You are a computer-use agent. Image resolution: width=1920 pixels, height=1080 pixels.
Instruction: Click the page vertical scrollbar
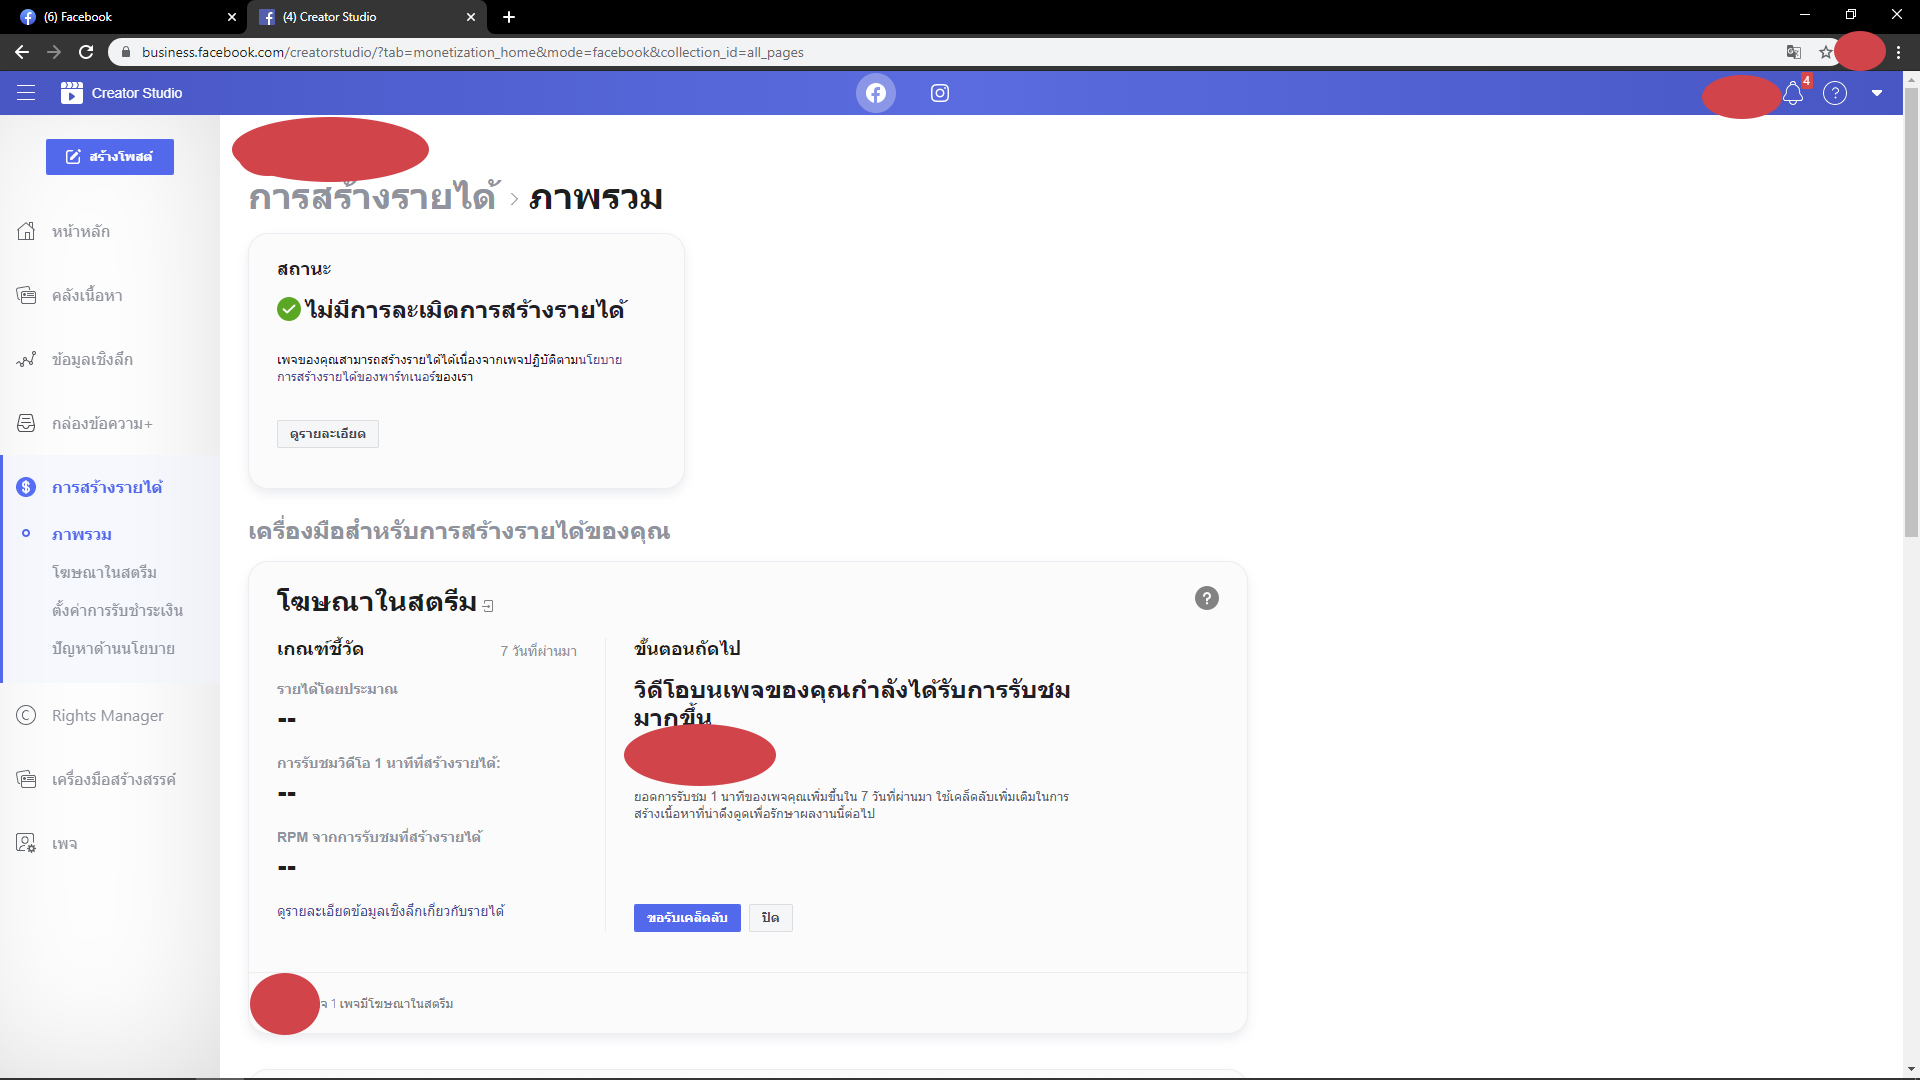1911,312
